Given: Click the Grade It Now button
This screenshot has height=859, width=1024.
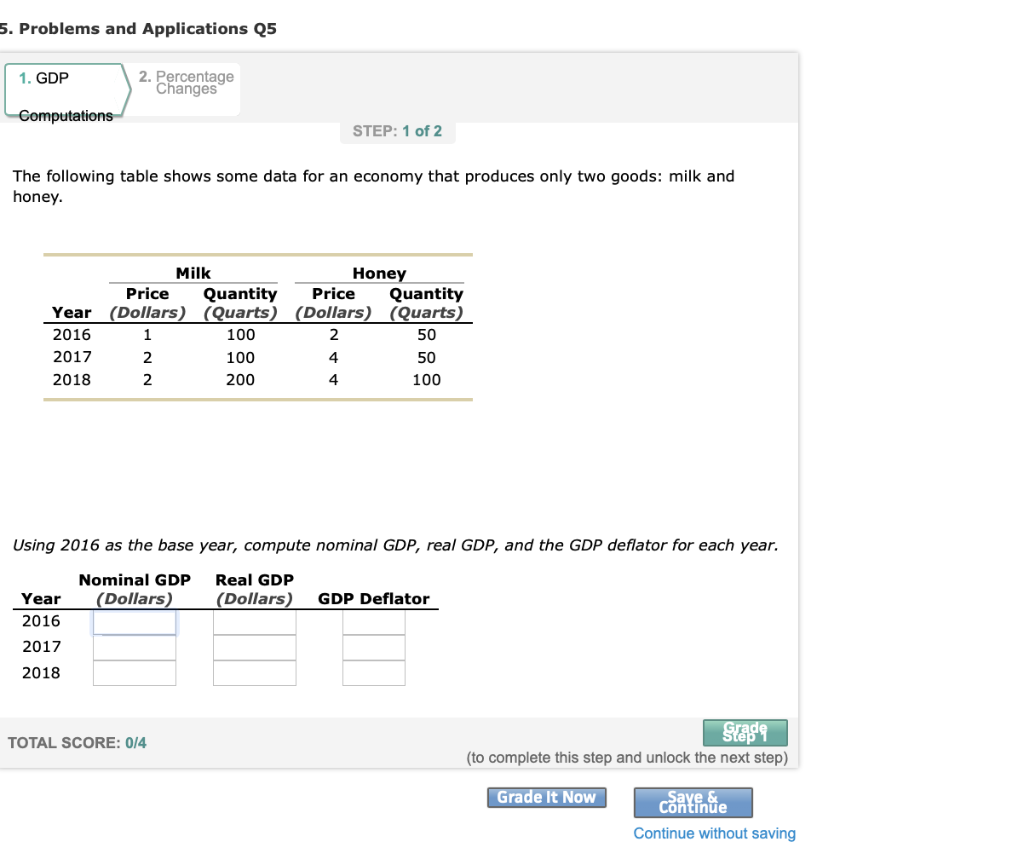Looking at the screenshot, I should click(546, 797).
